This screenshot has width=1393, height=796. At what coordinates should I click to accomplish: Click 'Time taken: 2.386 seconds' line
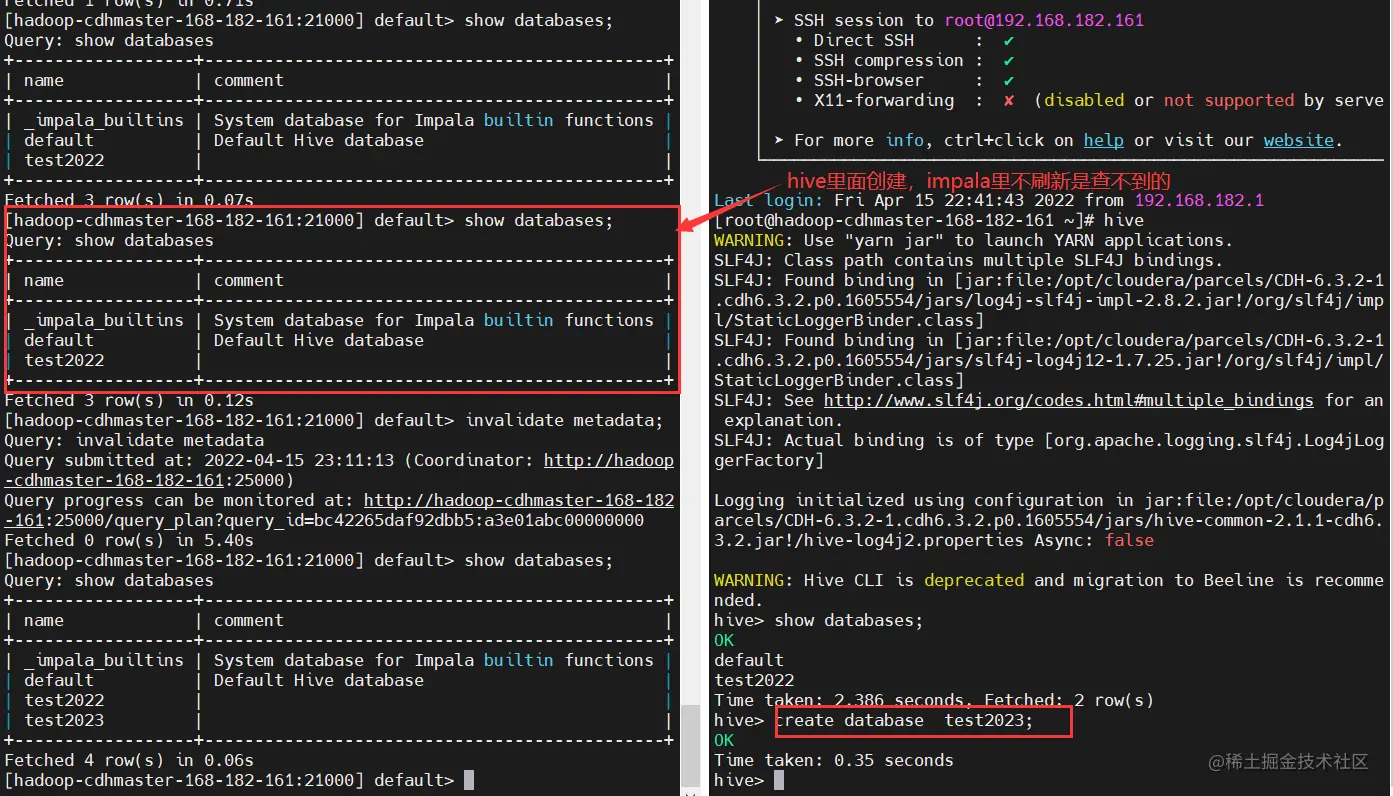tap(934, 700)
